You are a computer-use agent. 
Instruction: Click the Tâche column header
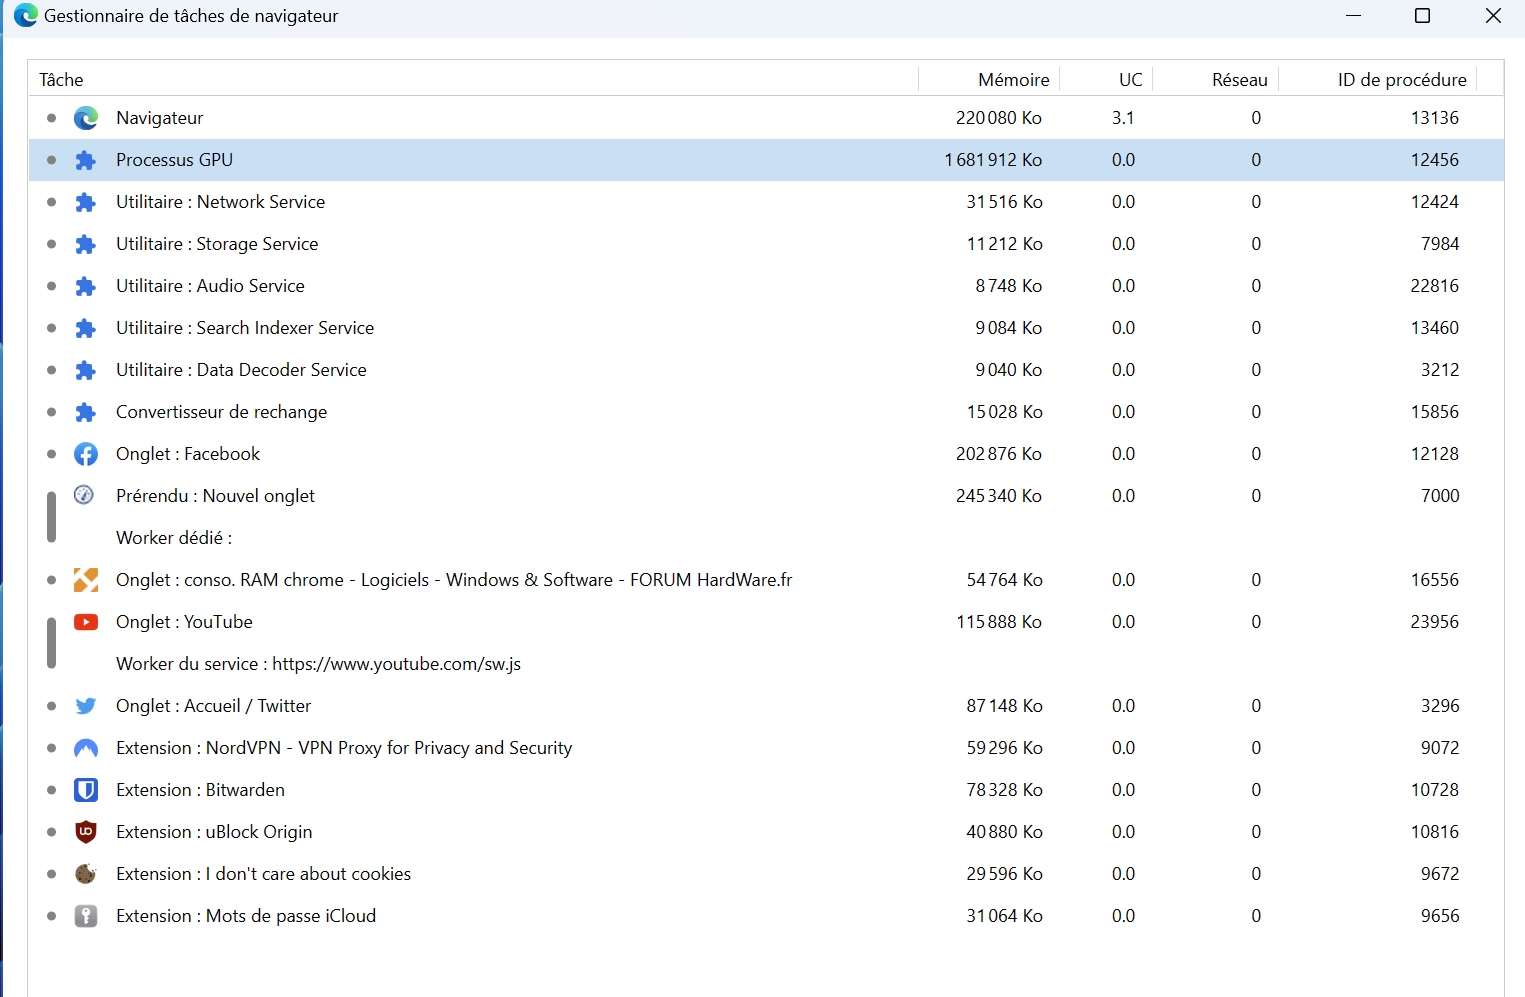point(61,80)
